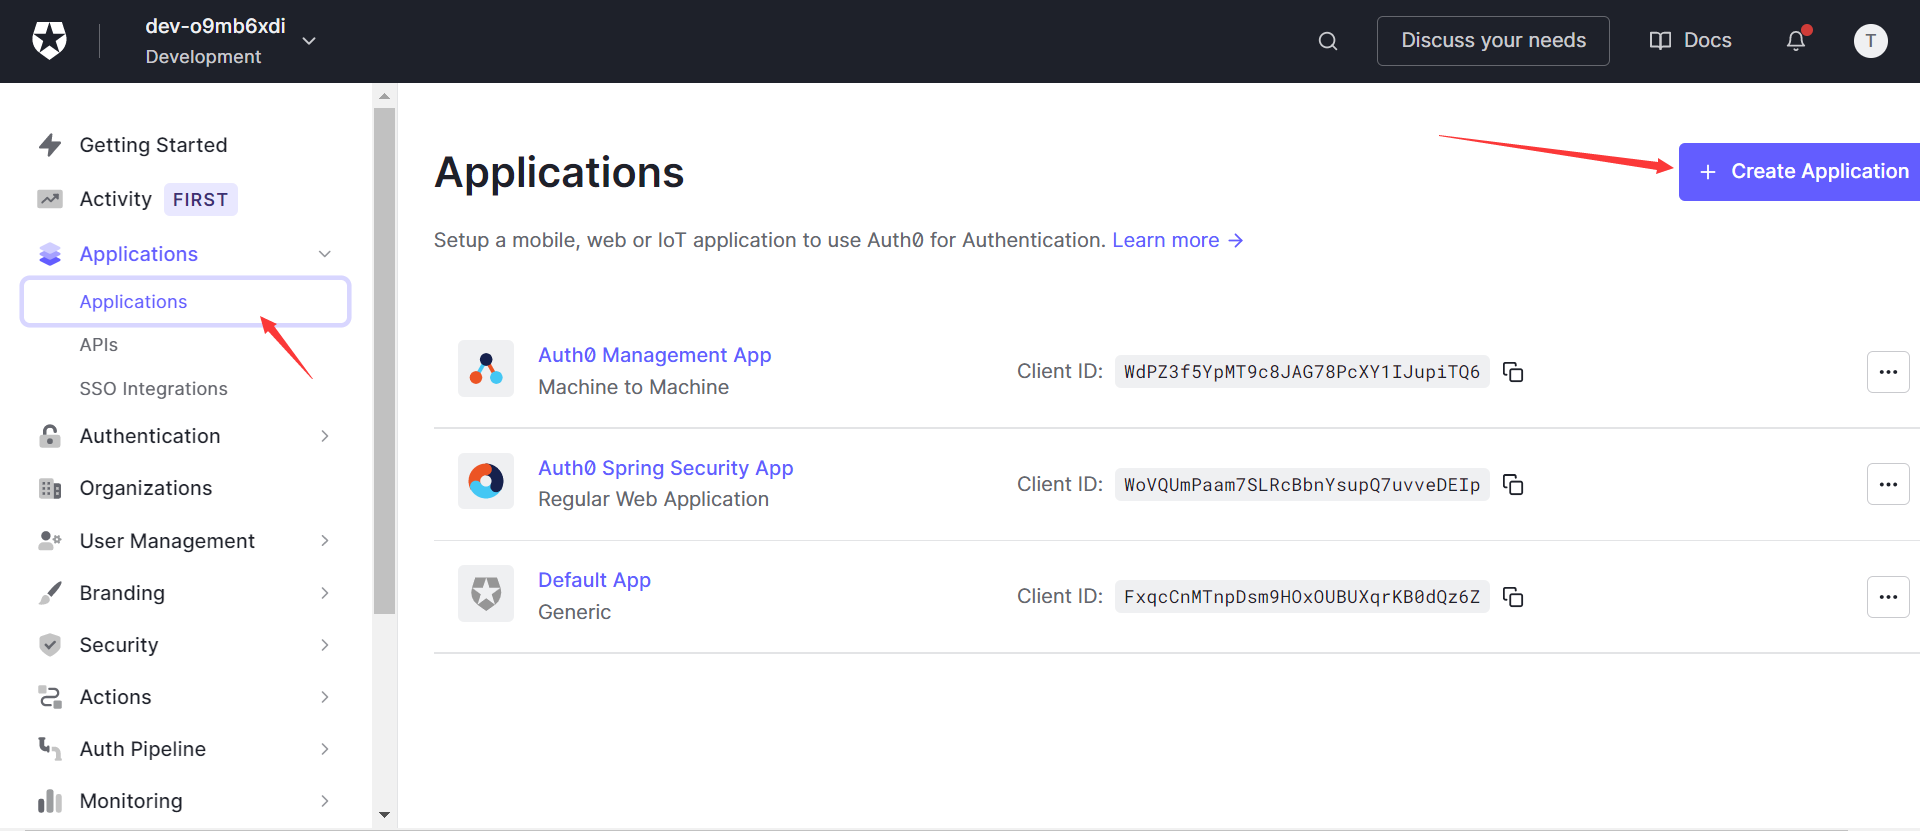
Task: Click the Monitoring bar chart icon
Action: [x=50, y=801]
